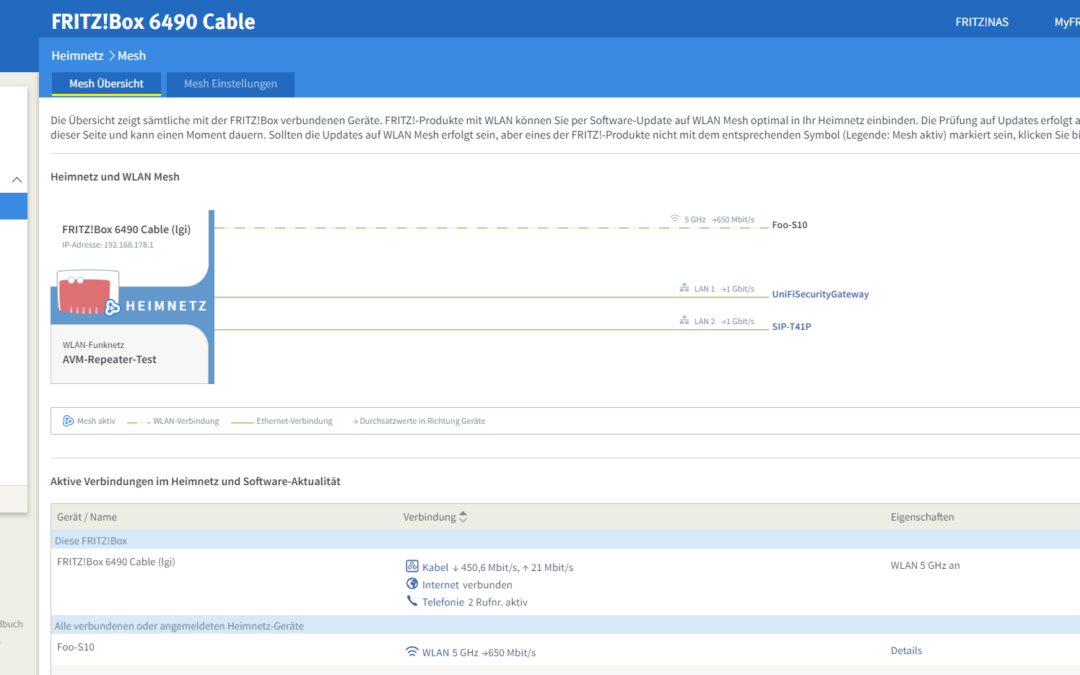Click the Internet globe icon
Image resolution: width=1080 pixels, height=675 pixels.
pos(412,584)
